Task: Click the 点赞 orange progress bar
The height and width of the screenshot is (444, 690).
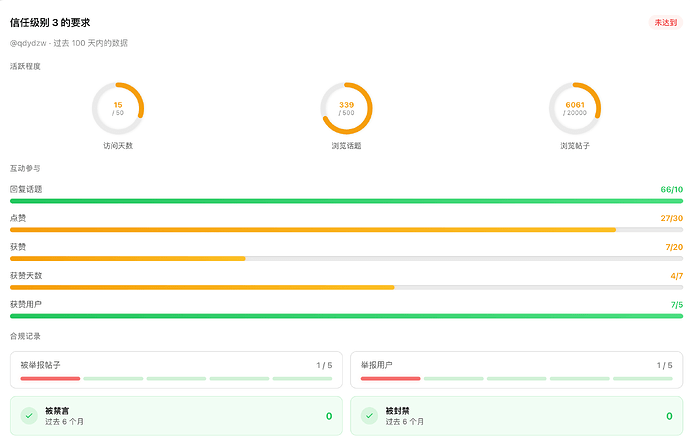Action: point(346,230)
